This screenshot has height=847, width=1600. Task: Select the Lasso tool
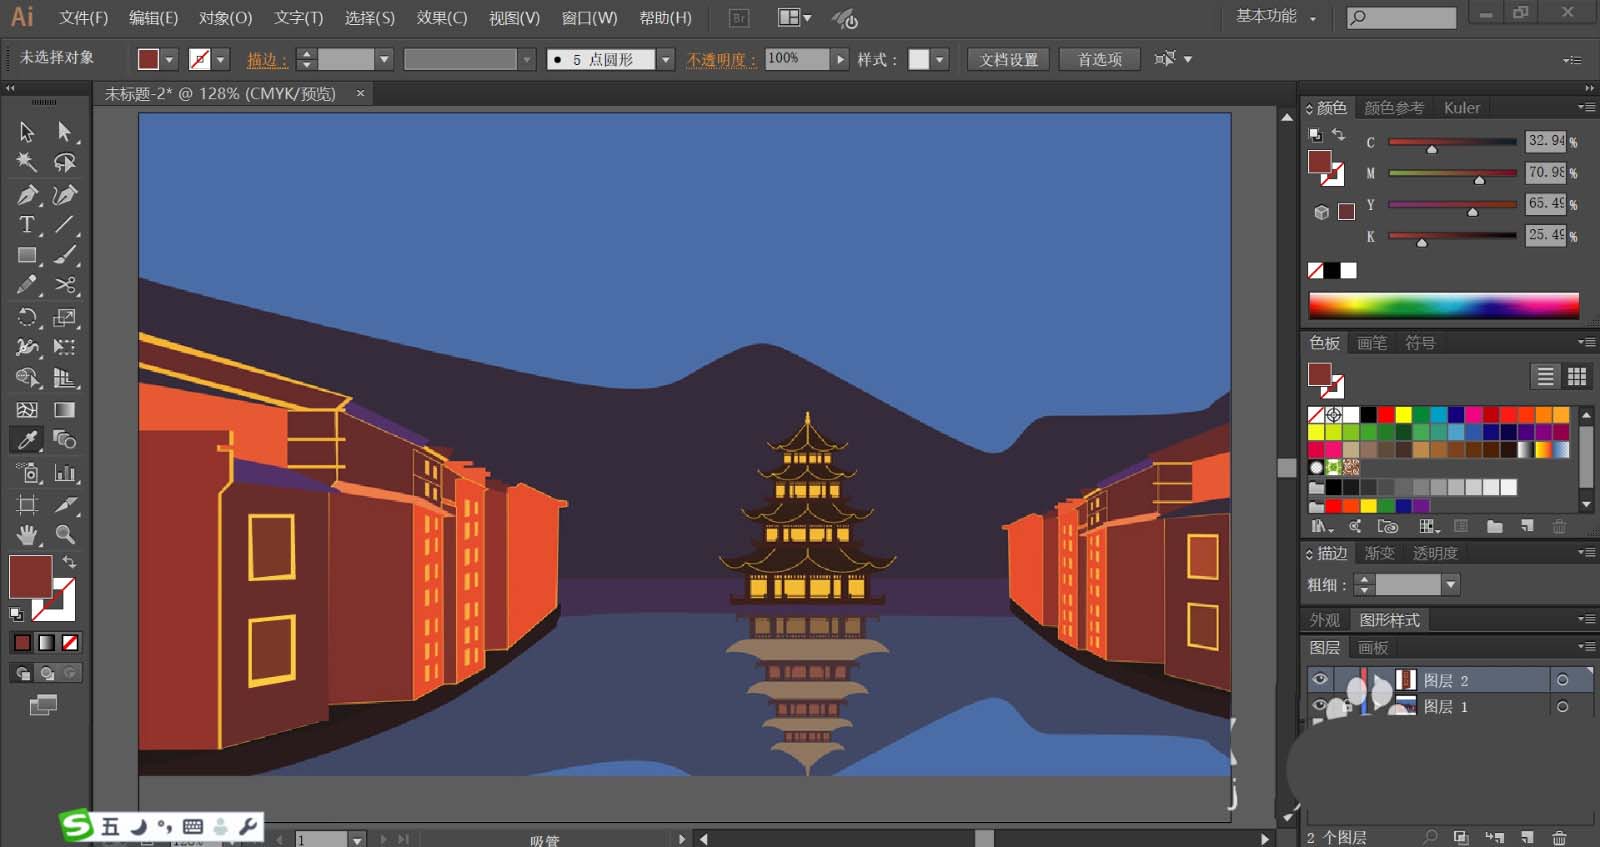pos(65,162)
